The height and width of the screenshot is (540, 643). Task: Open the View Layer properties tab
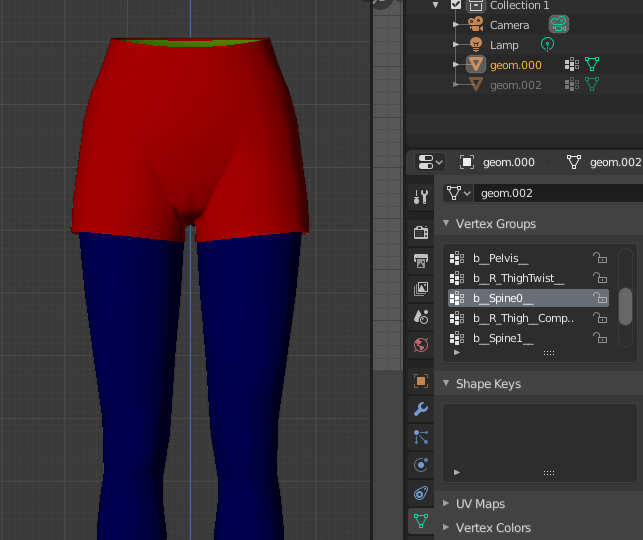click(x=421, y=289)
